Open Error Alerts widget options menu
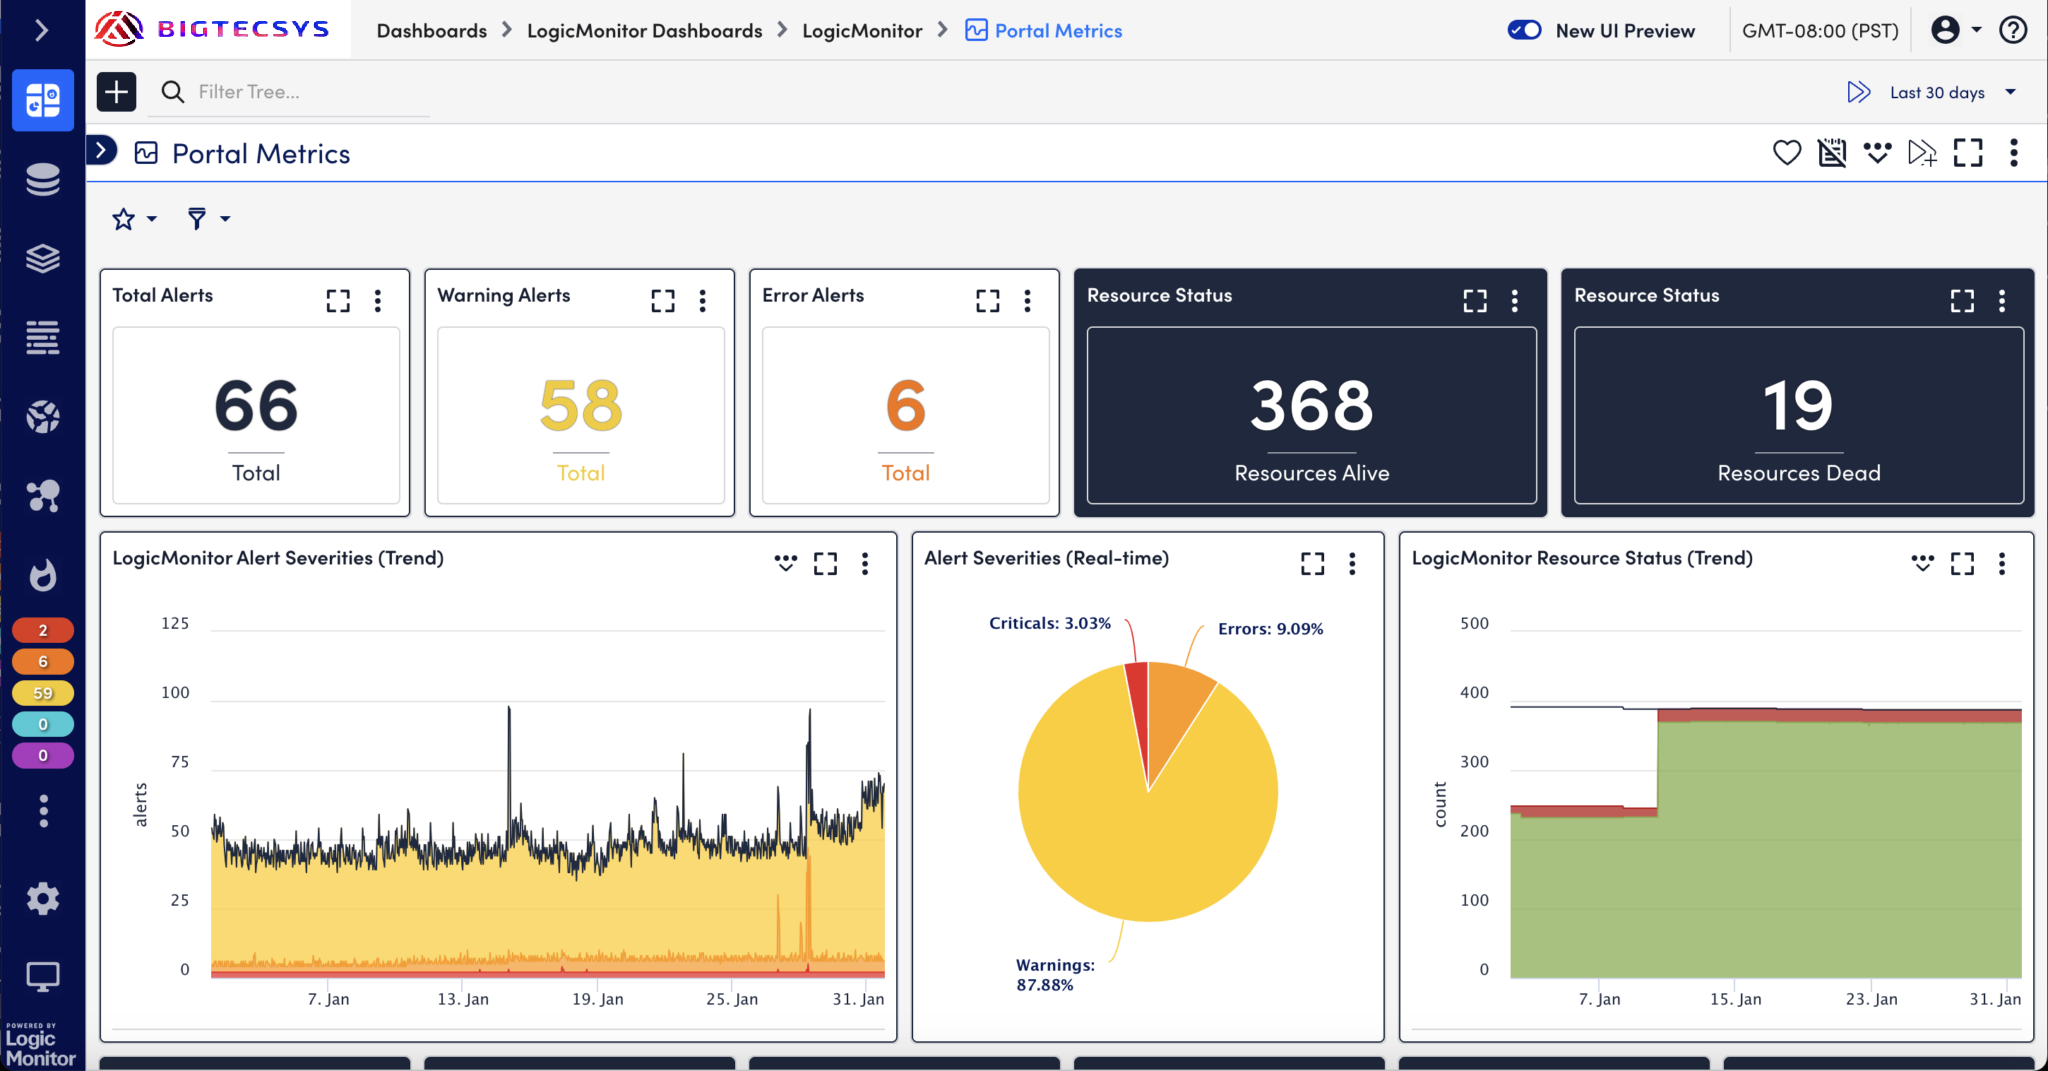This screenshot has width=2048, height=1071. [x=1027, y=301]
